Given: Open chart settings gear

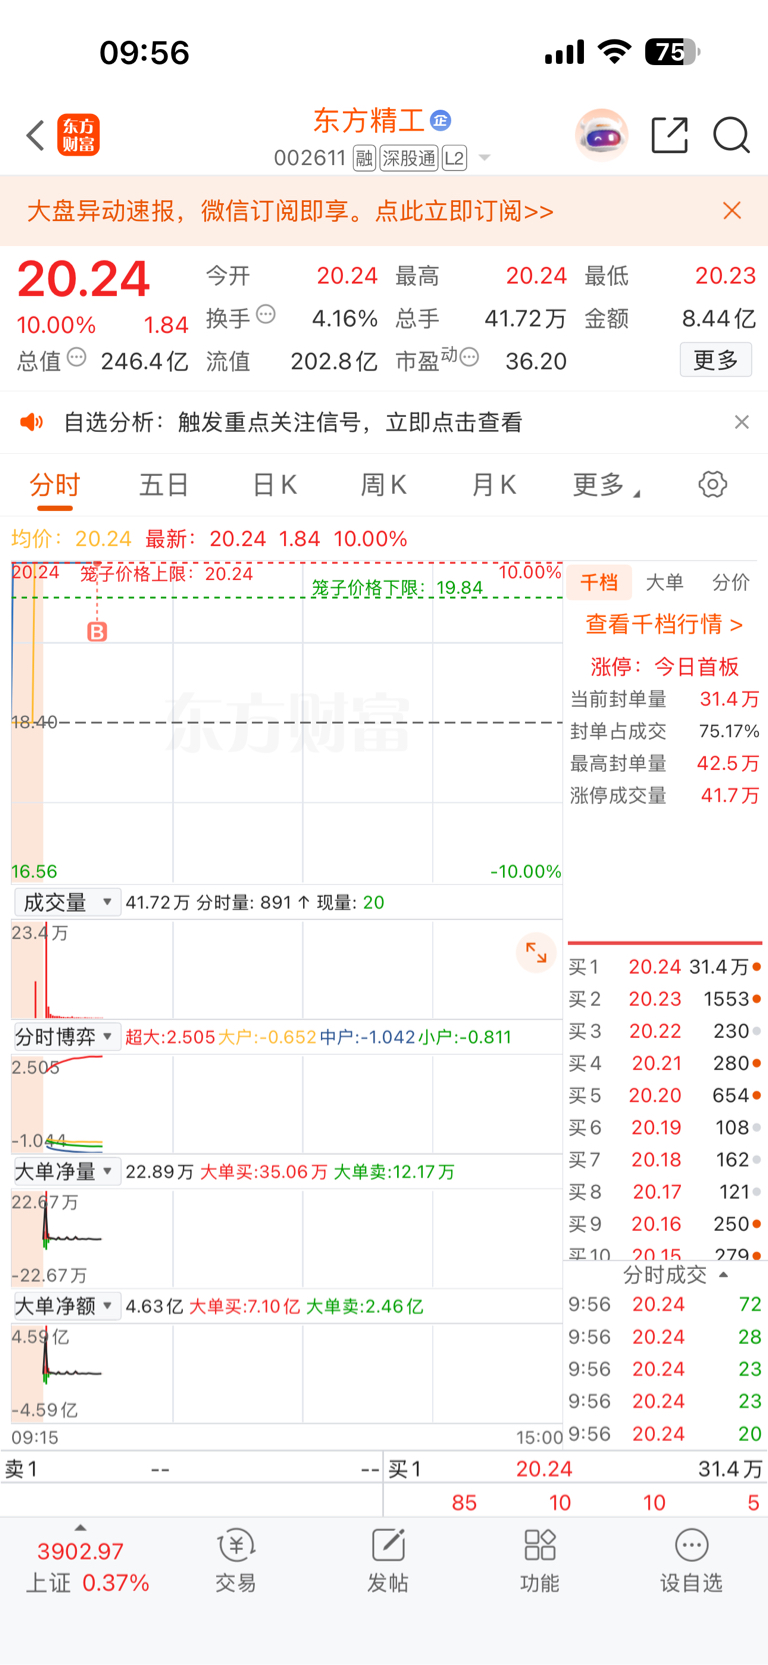Looking at the screenshot, I should (713, 485).
